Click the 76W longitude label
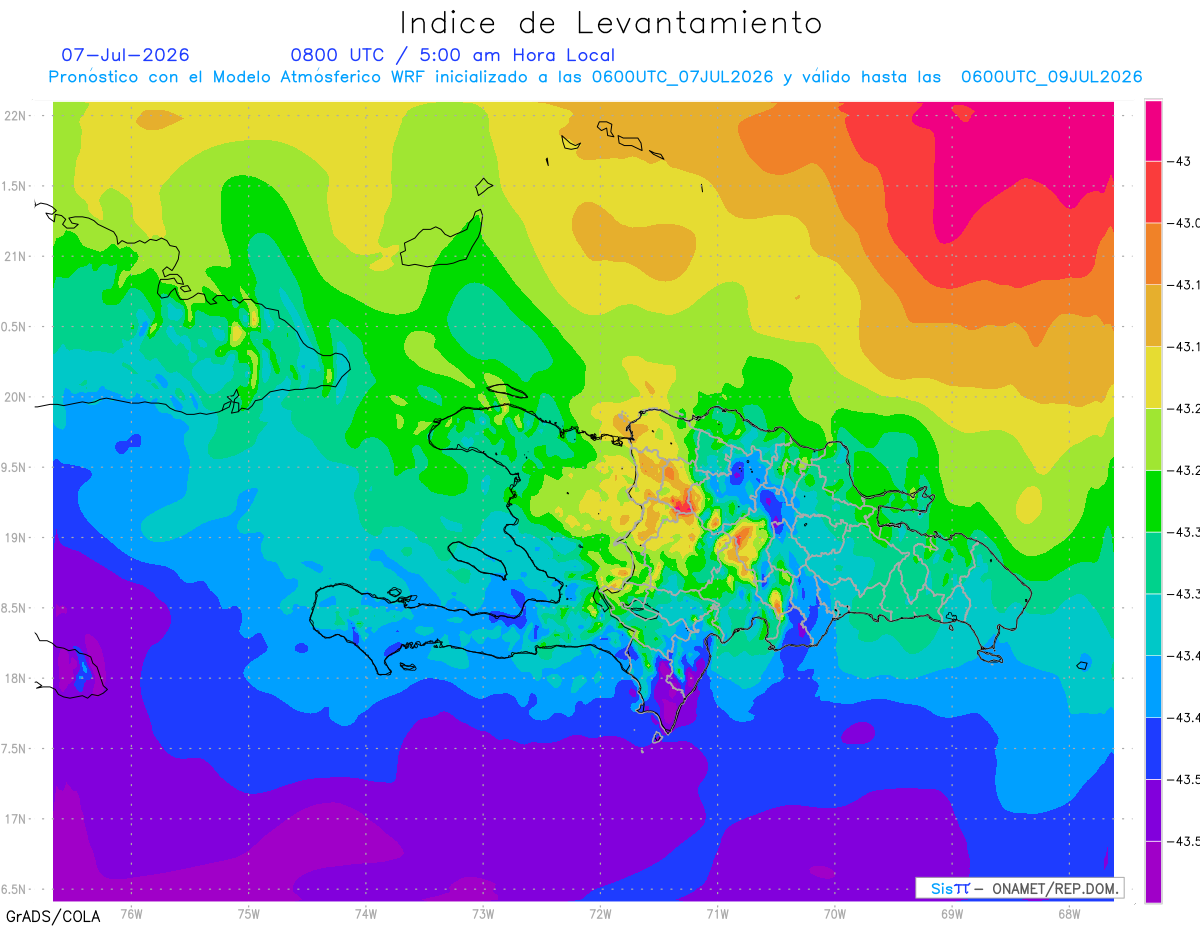The height and width of the screenshot is (927, 1200). tap(131, 913)
